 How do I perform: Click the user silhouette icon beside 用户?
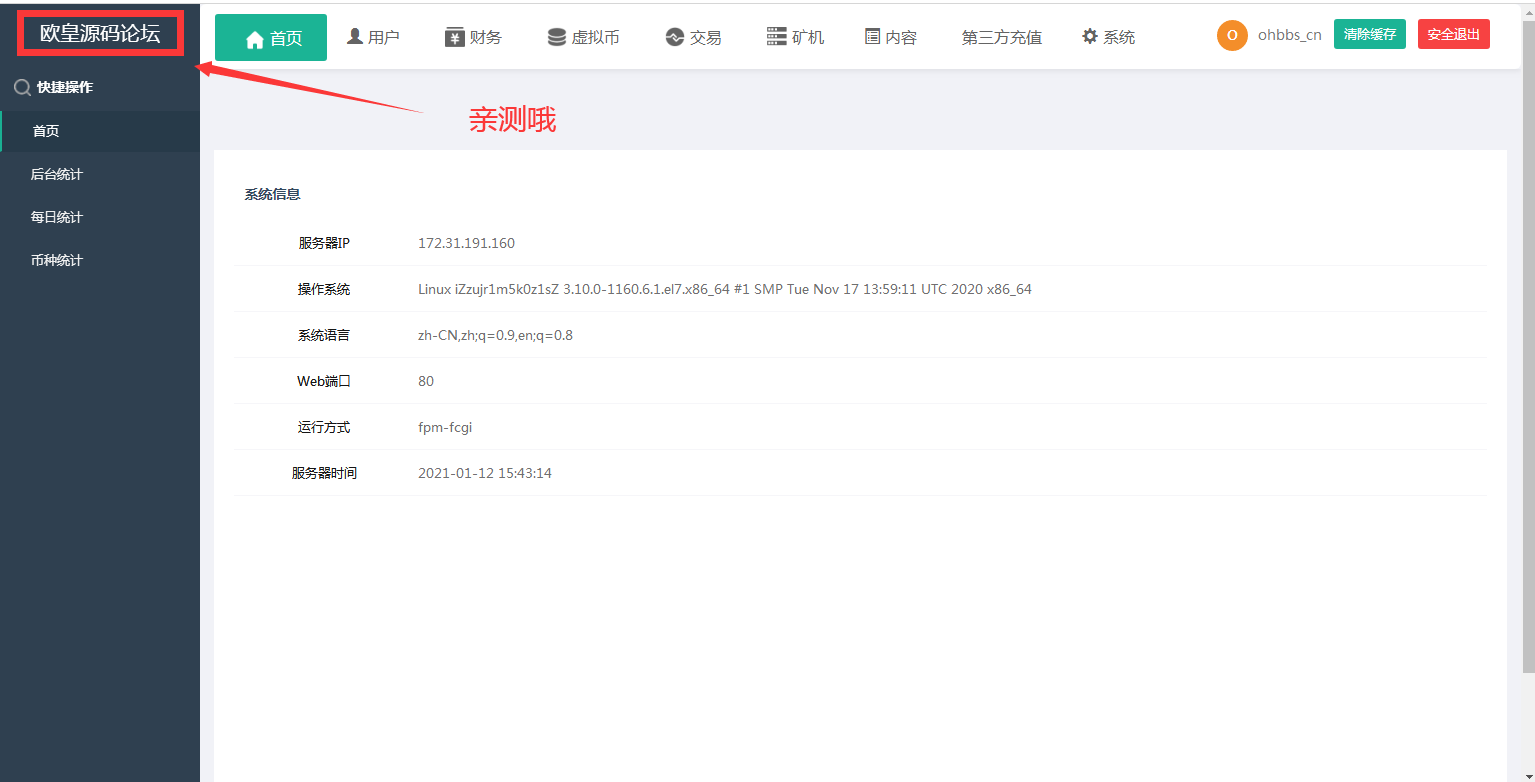click(354, 36)
